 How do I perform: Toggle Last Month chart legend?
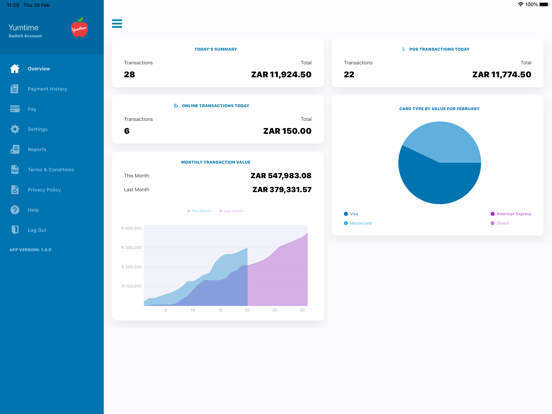[231, 211]
